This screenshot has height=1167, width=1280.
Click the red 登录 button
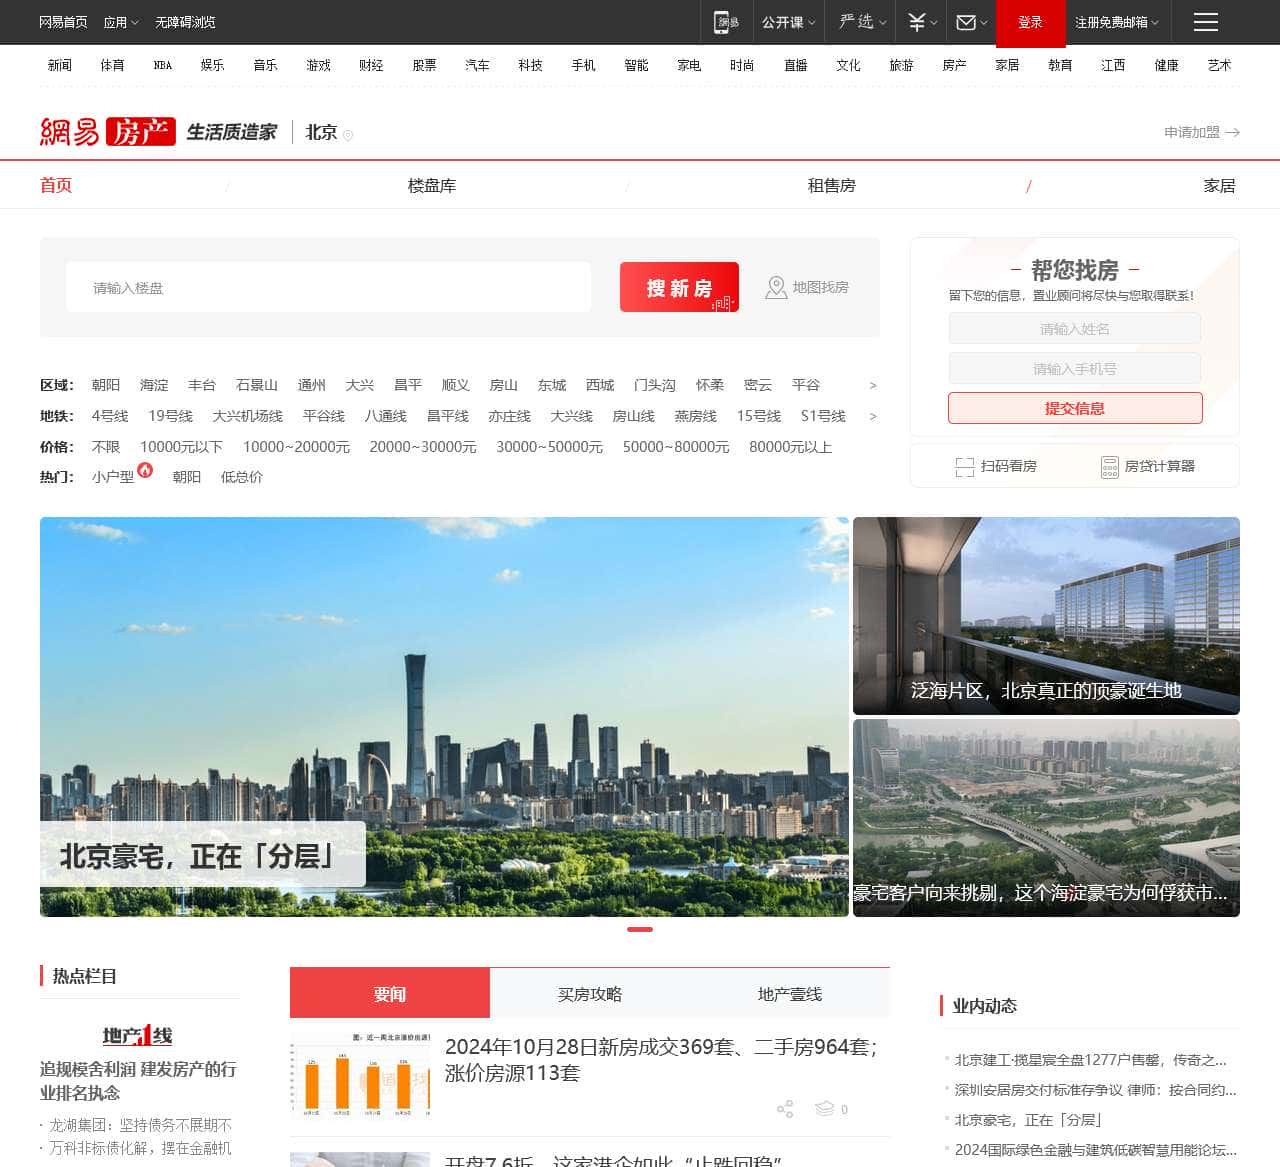tap(1030, 22)
